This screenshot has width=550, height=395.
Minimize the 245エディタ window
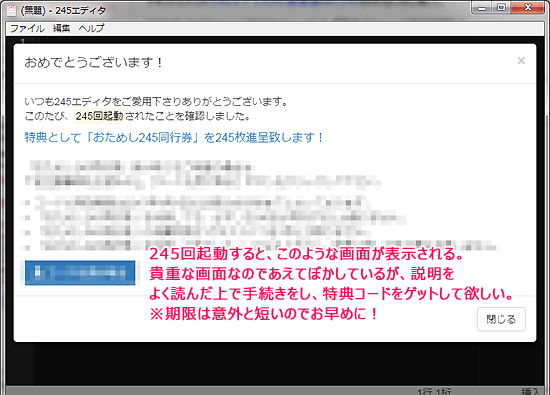482,8
